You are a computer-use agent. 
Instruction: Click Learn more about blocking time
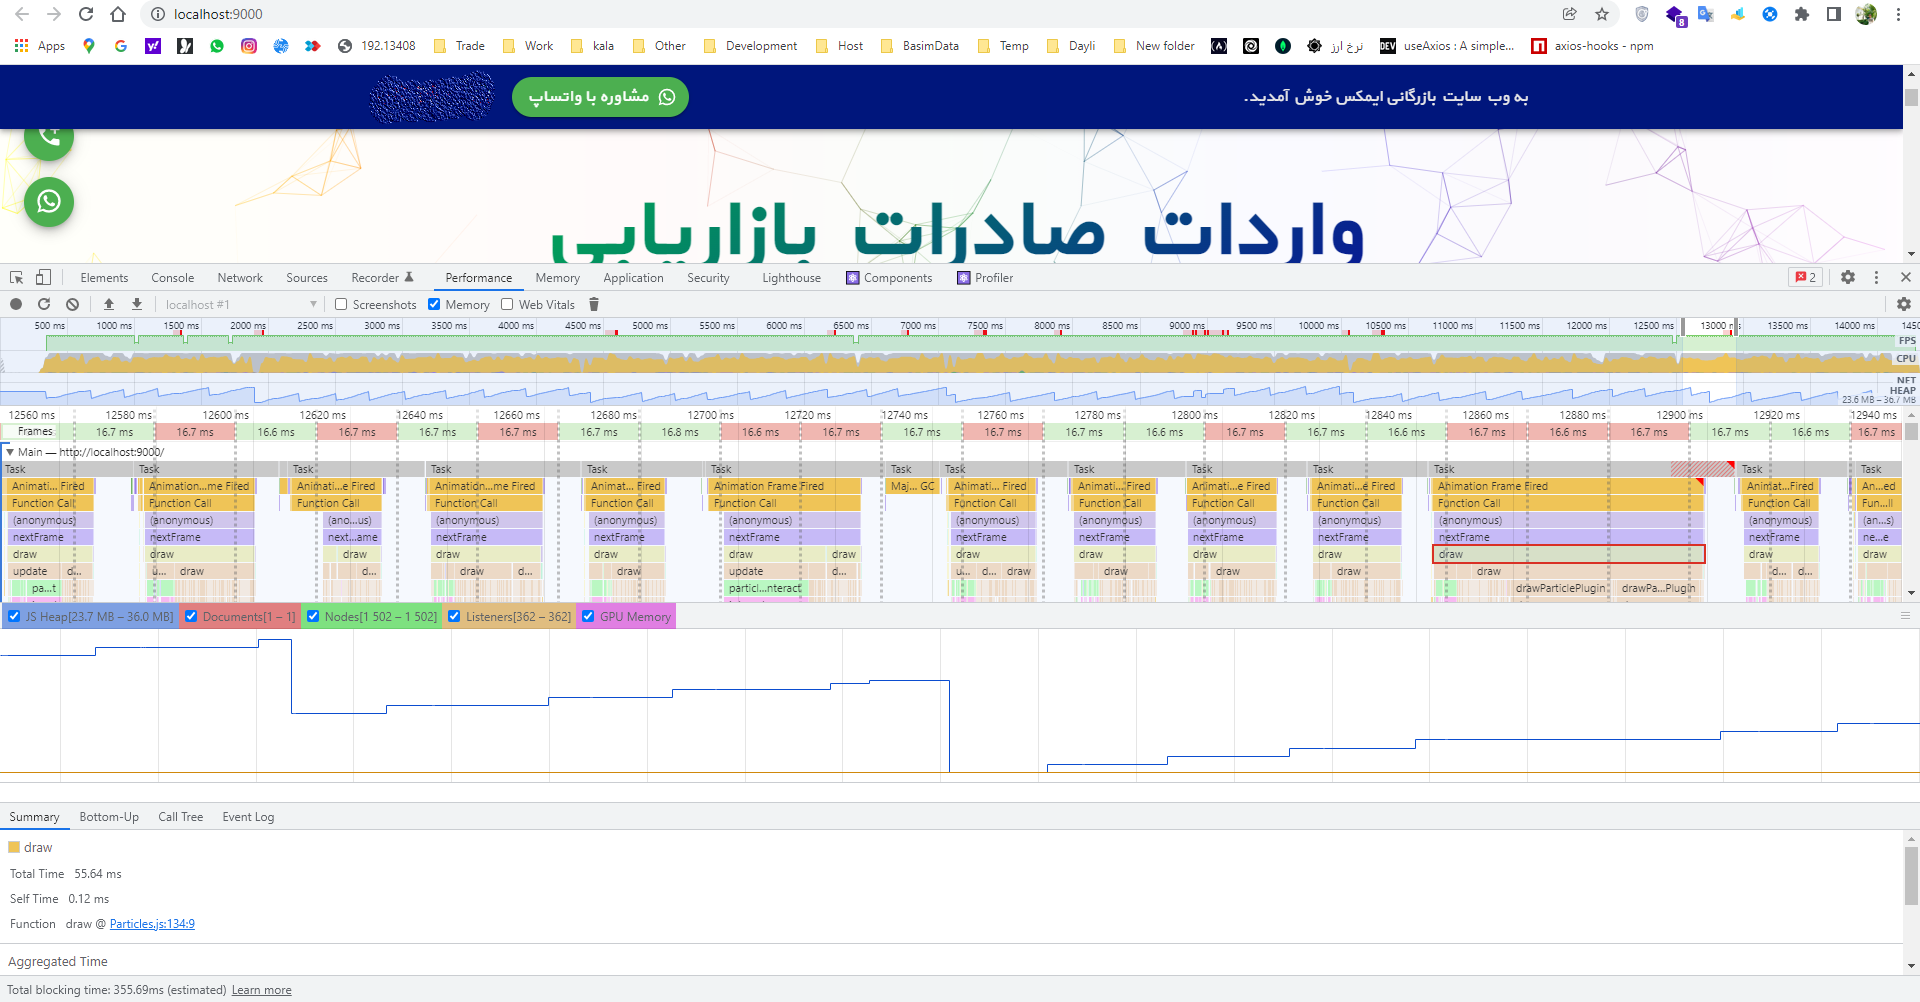point(261,989)
